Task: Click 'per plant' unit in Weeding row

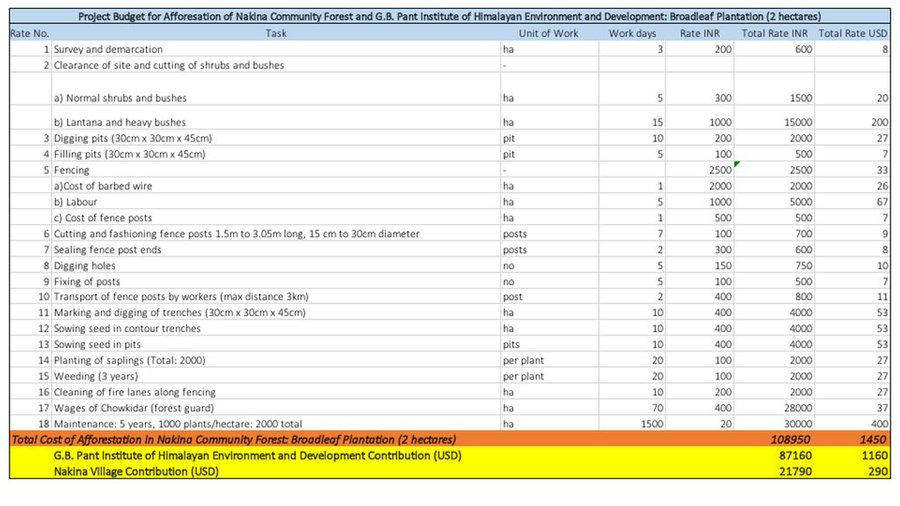Action: pos(523,376)
